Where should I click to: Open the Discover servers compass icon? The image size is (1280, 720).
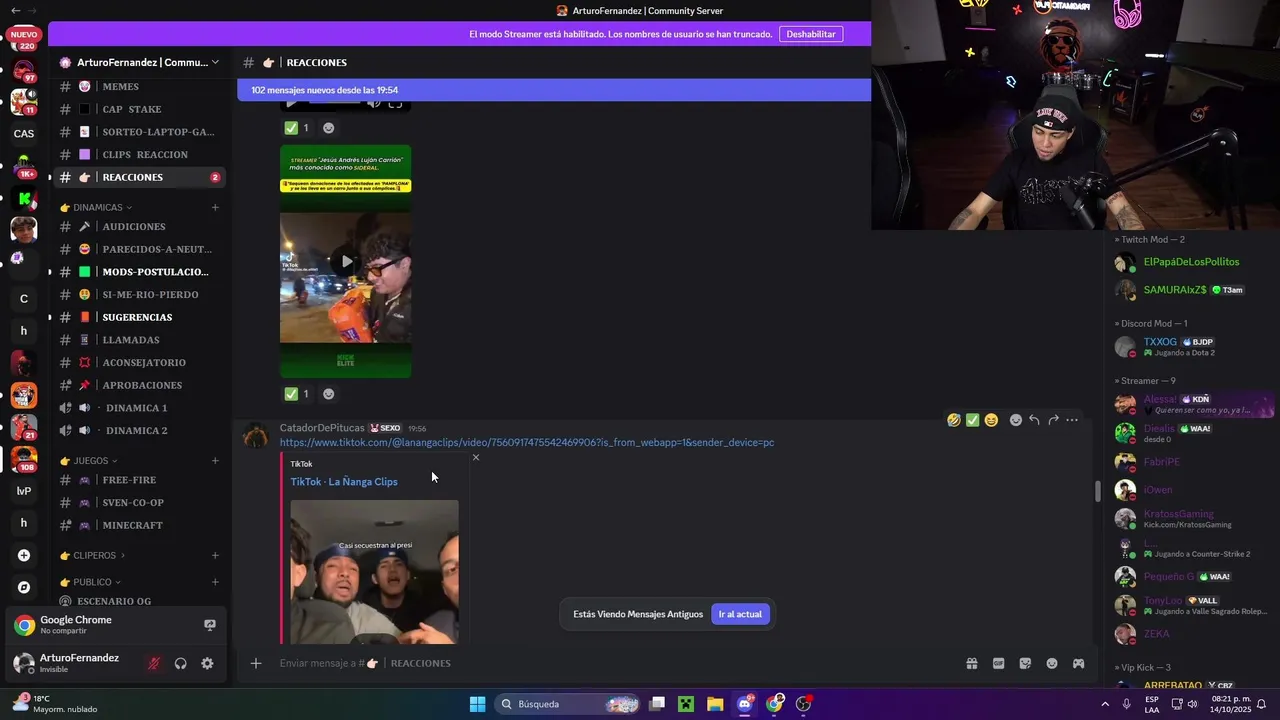coord(24,587)
